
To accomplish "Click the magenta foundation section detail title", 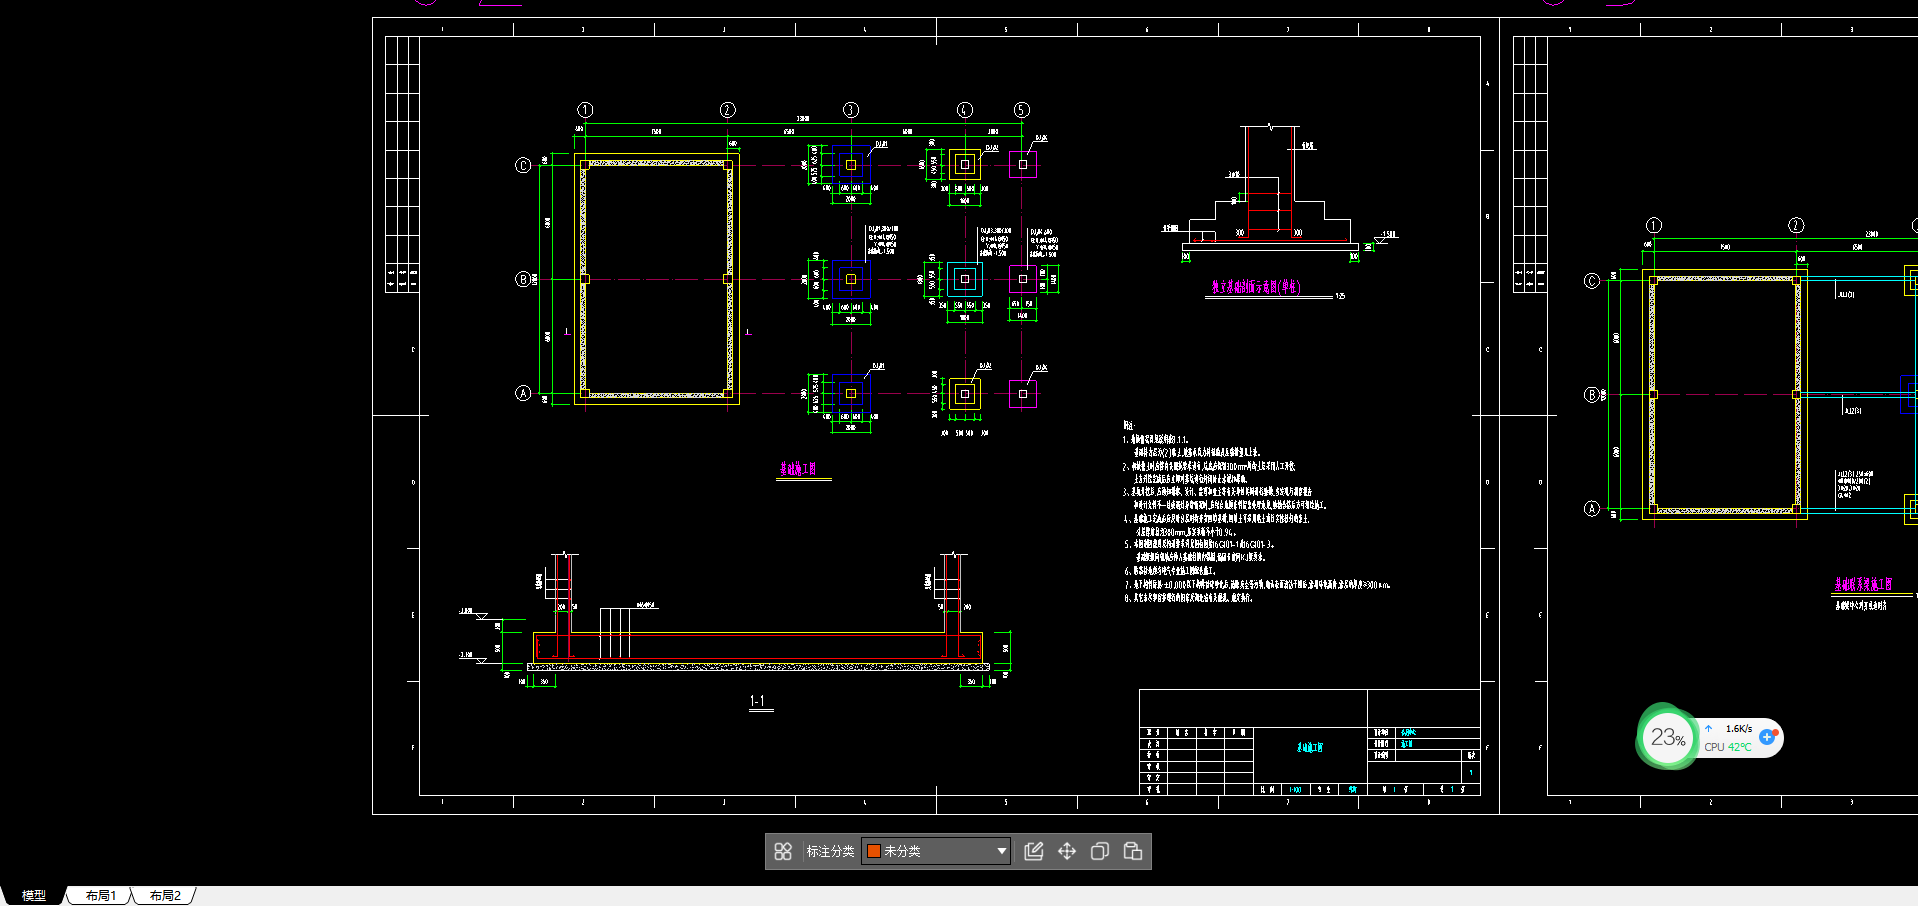I will [1256, 287].
